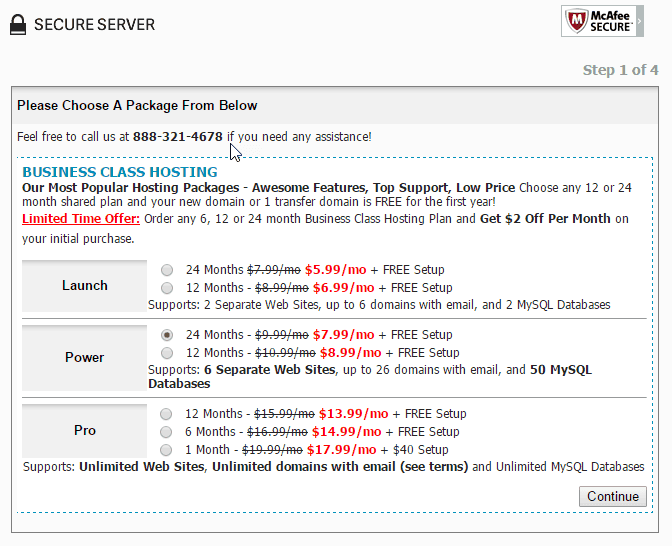Click the Power package label

pyautogui.click(x=84, y=357)
